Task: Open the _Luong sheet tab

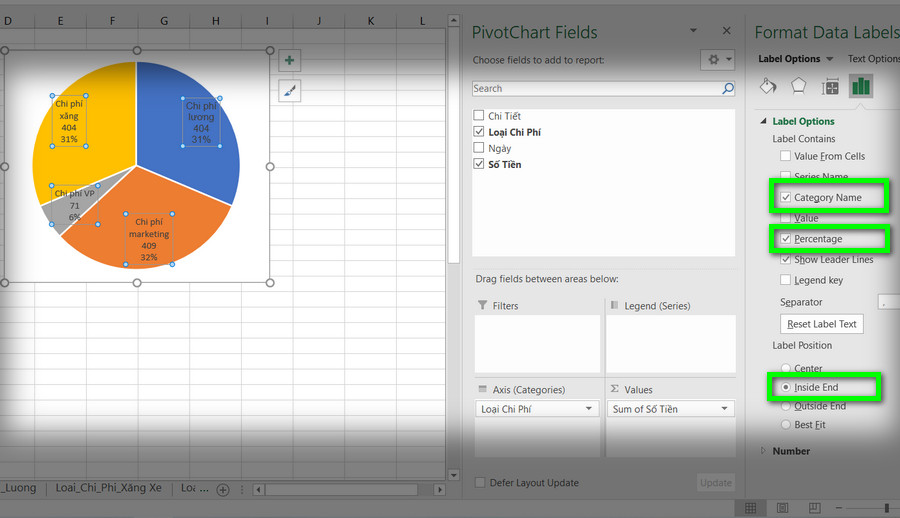Action: 18,488
